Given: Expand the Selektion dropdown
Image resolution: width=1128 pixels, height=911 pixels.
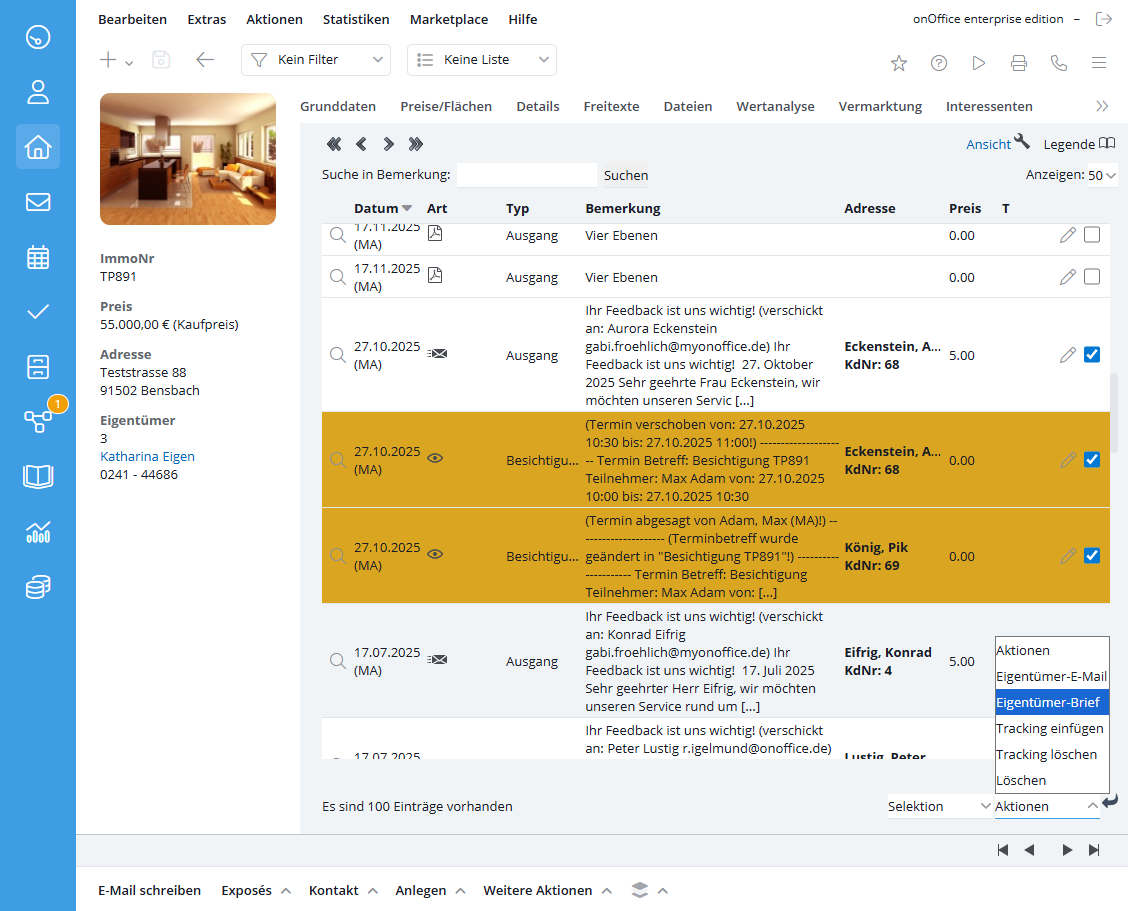Looking at the screenshot, I should tap(939, 807).
